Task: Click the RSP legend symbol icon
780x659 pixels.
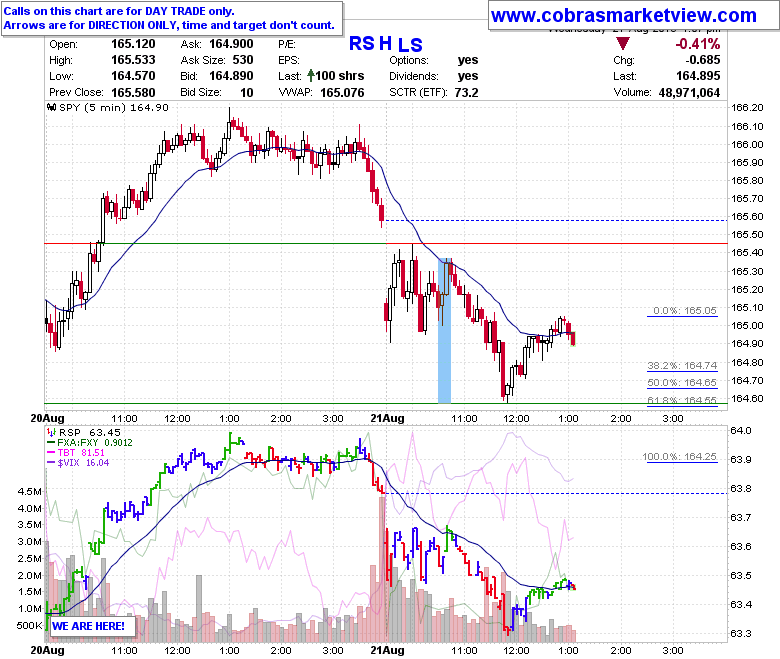Action: 51,432
